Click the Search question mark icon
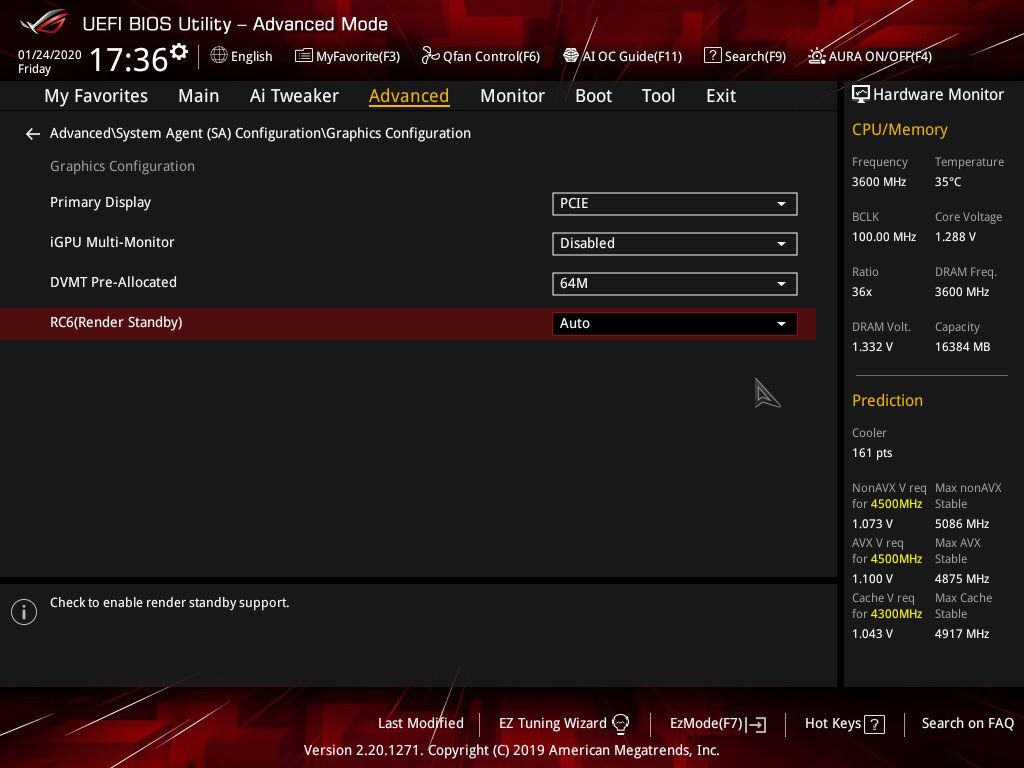The width and height of the screenshot is (1024, 768). pyautogui.click(x=712, y=56)
